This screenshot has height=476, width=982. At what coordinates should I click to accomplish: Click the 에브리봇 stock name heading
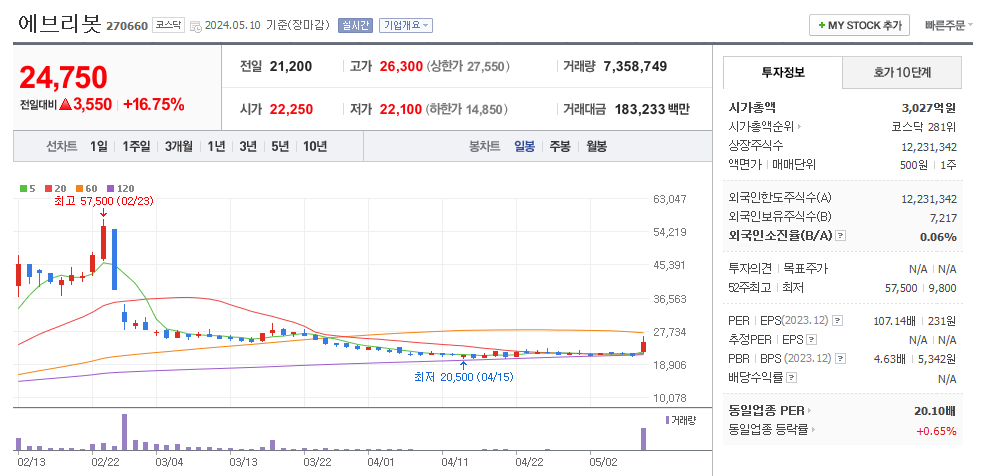pos(59,24)
